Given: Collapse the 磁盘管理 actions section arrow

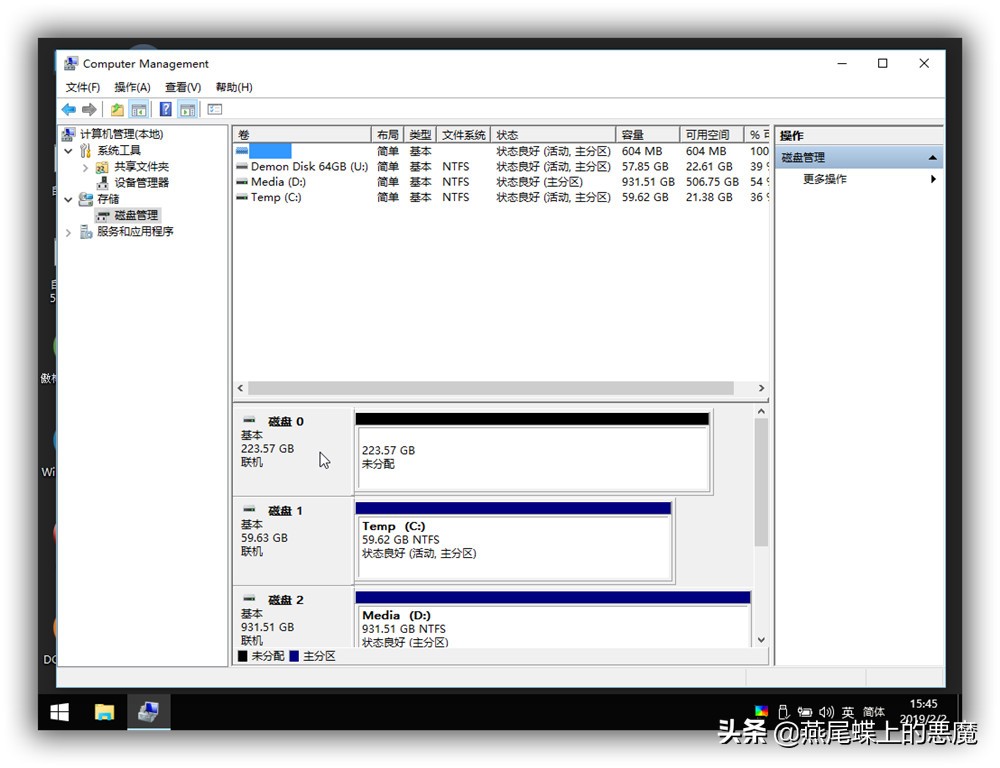Looking at the screenshot, I should point(932,158).
